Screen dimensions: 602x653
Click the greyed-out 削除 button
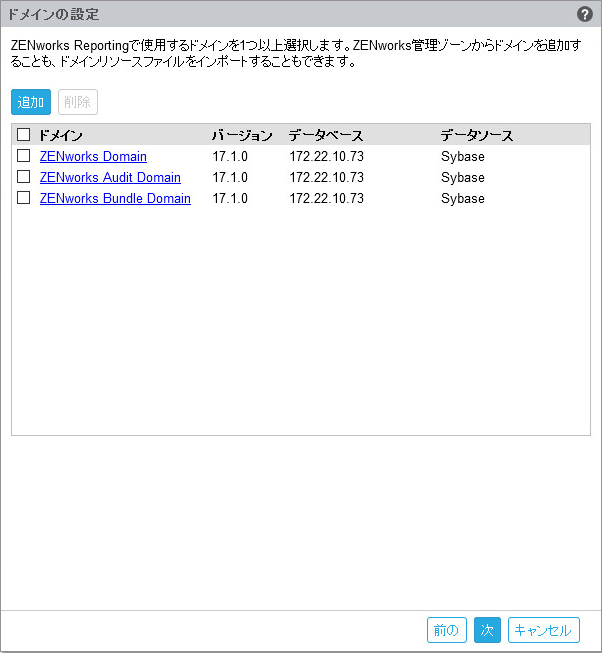coord(78,102)
